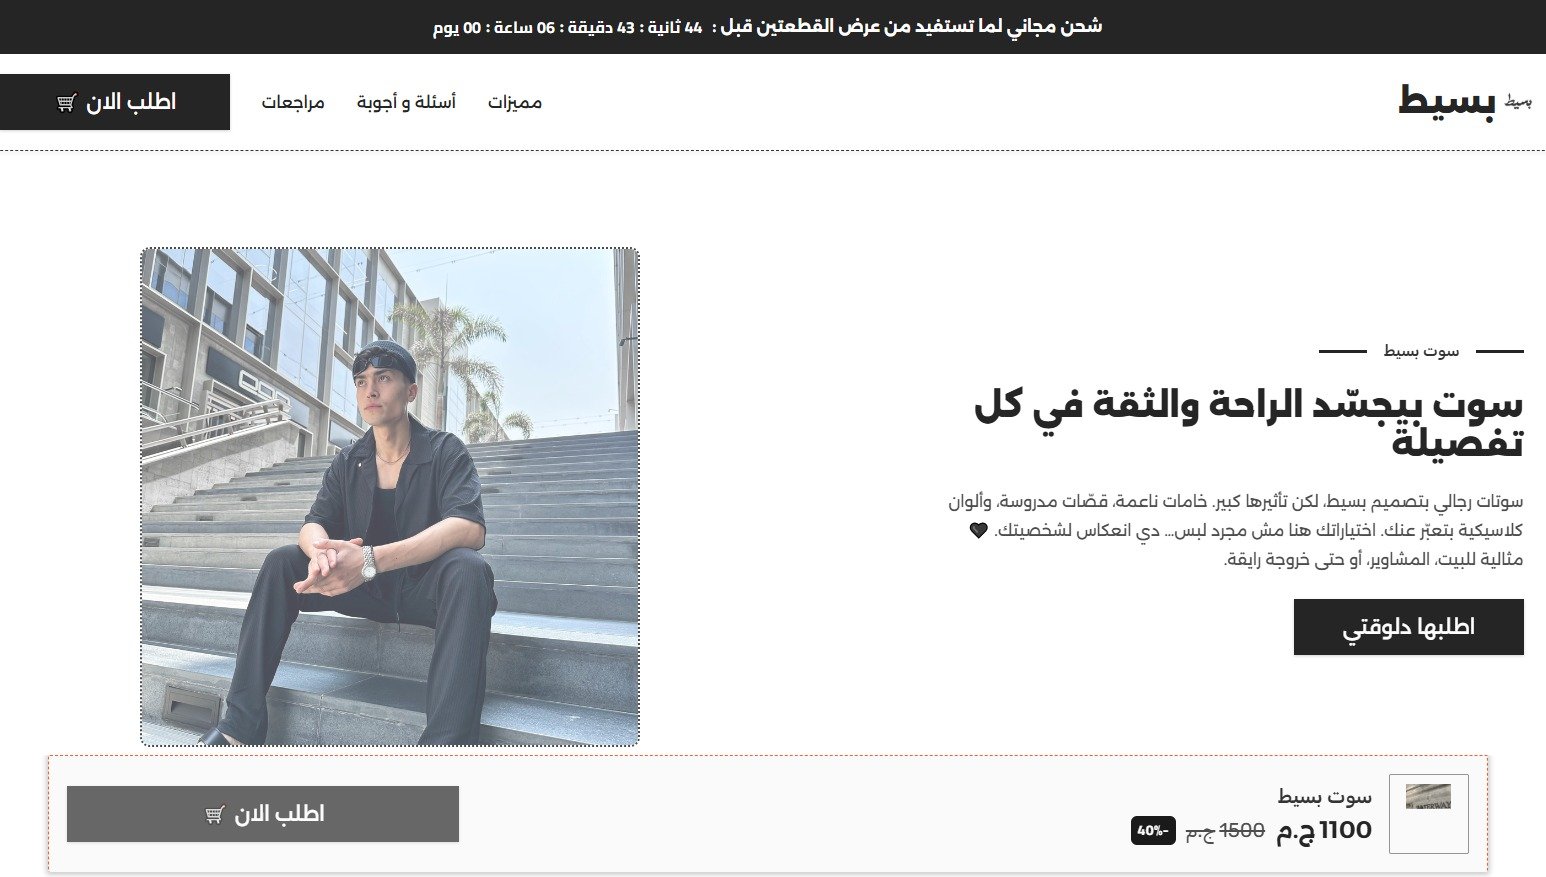1546x877 pixels.
Task: Click the black heart emoji in description
Action: [978, 530]
